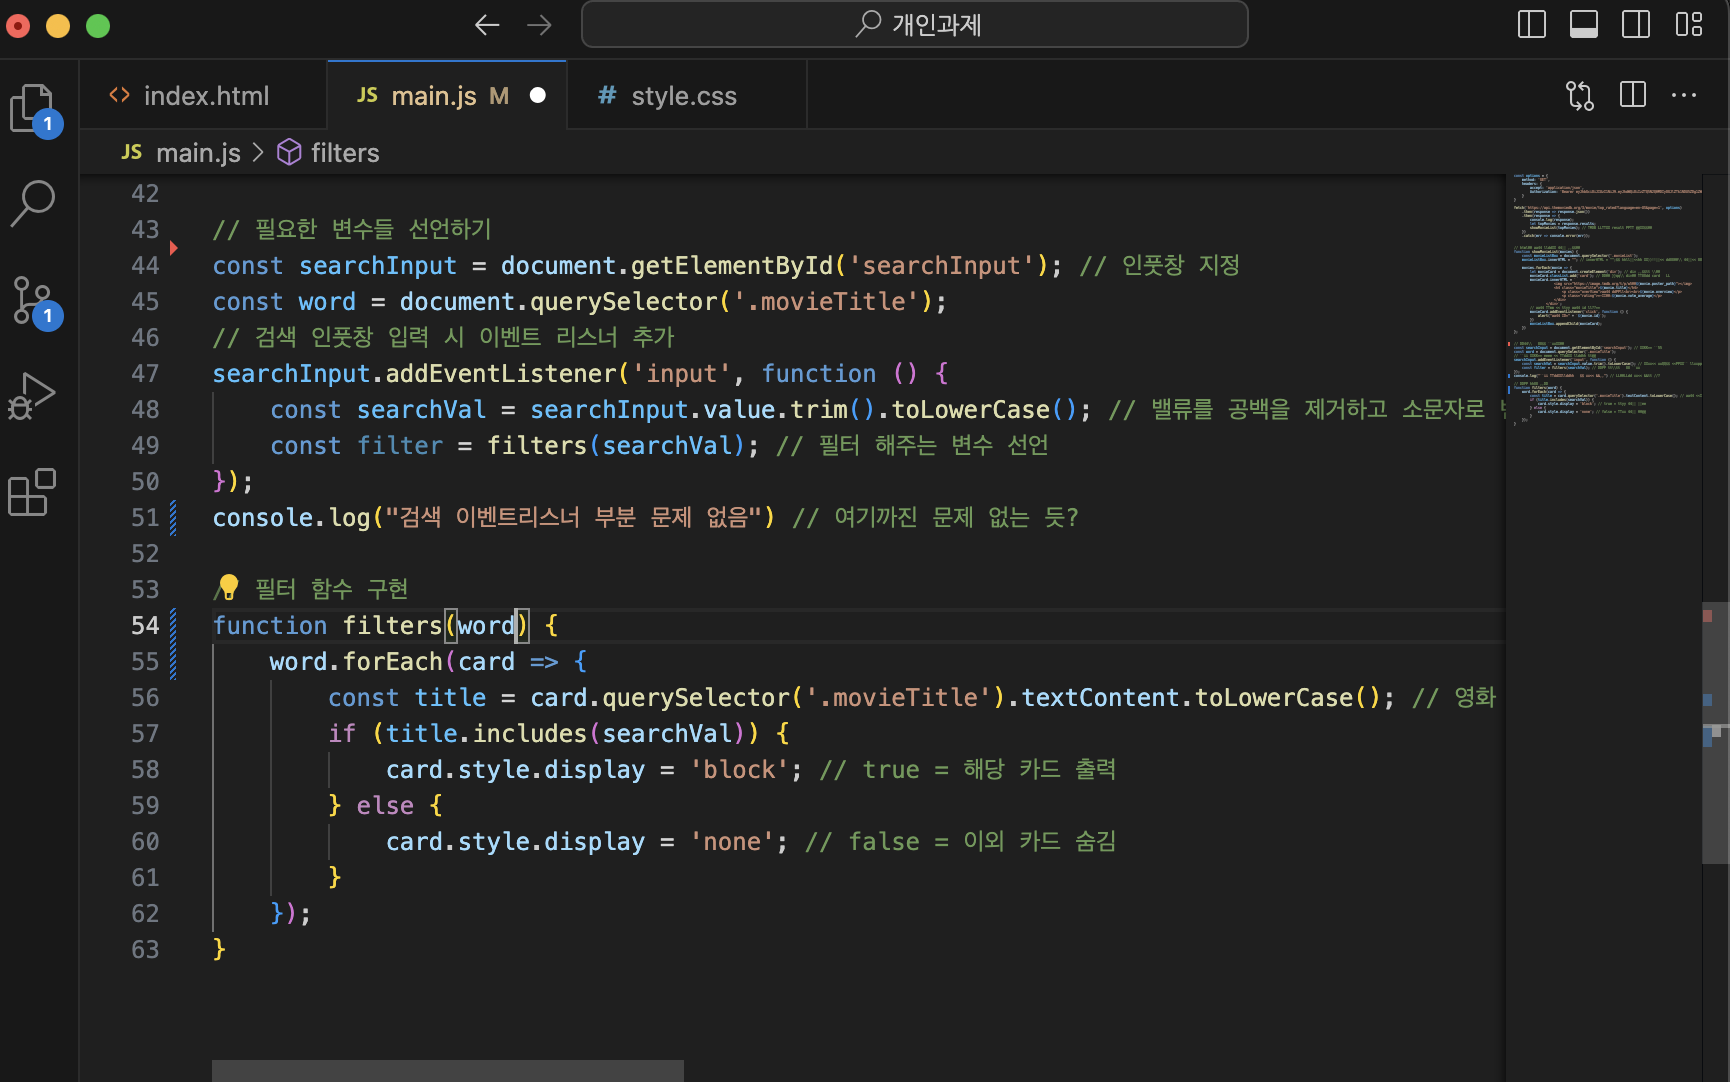Click the magnifier icon in the command center
The image size is (1730, 1082).
868,23
